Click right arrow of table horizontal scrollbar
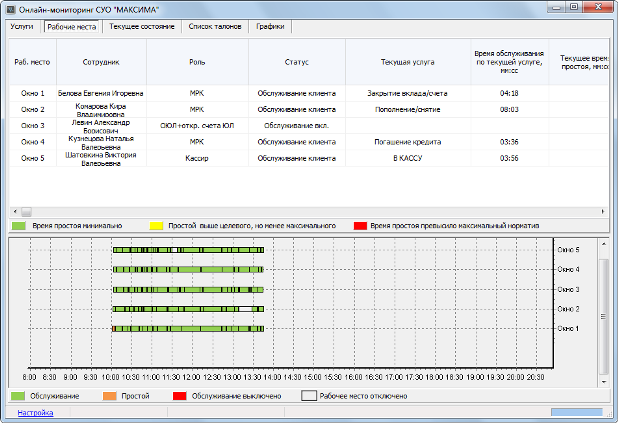Viewport: 618px width, 423px height. point(603,212)
